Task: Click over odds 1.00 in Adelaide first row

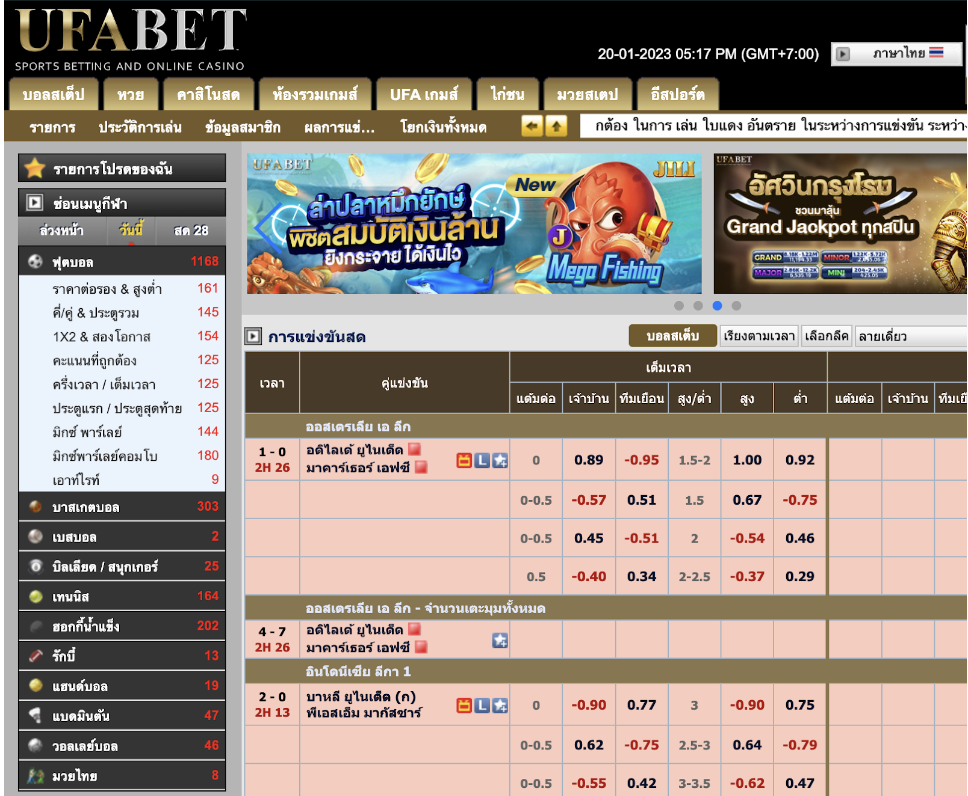Action: coord(747,460)
